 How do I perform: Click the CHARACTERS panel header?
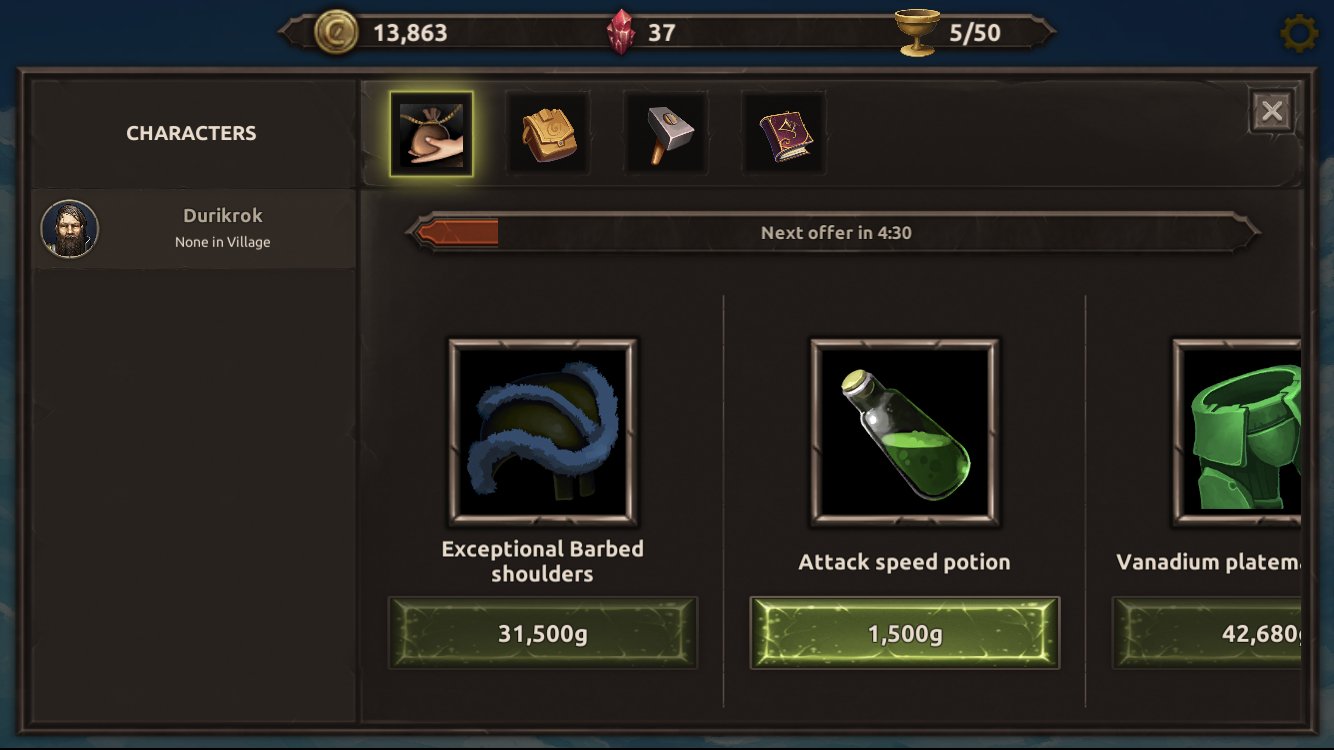(x=192, y=134)
